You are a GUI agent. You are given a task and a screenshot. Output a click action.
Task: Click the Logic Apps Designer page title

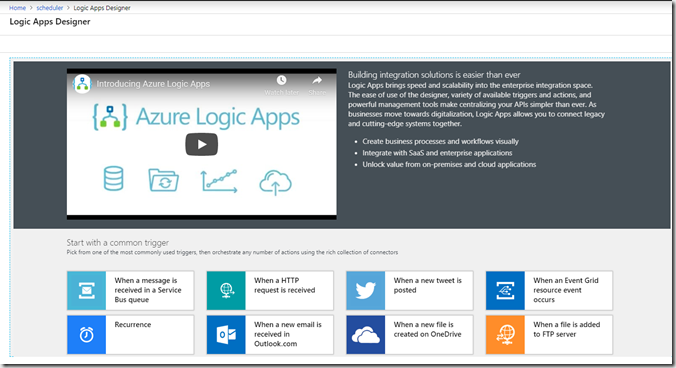[50, 22]
